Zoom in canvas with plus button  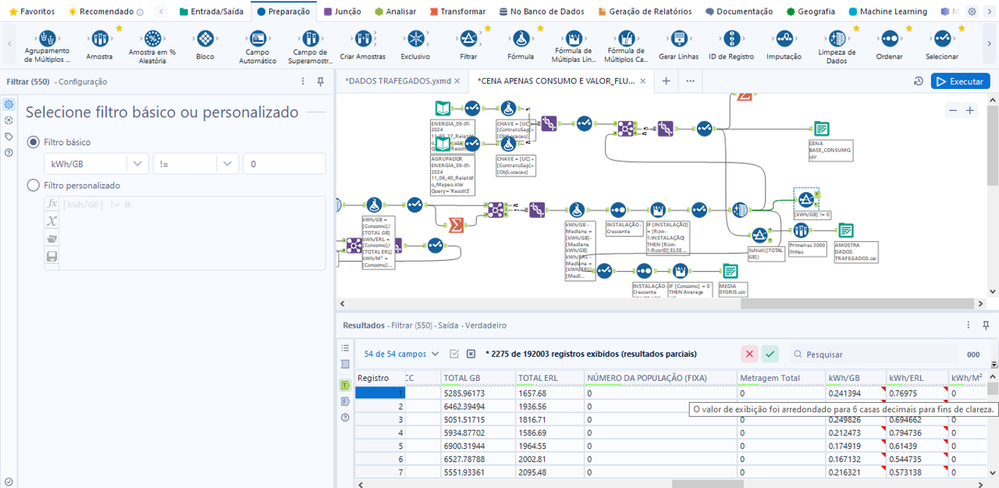pos(970,110)
